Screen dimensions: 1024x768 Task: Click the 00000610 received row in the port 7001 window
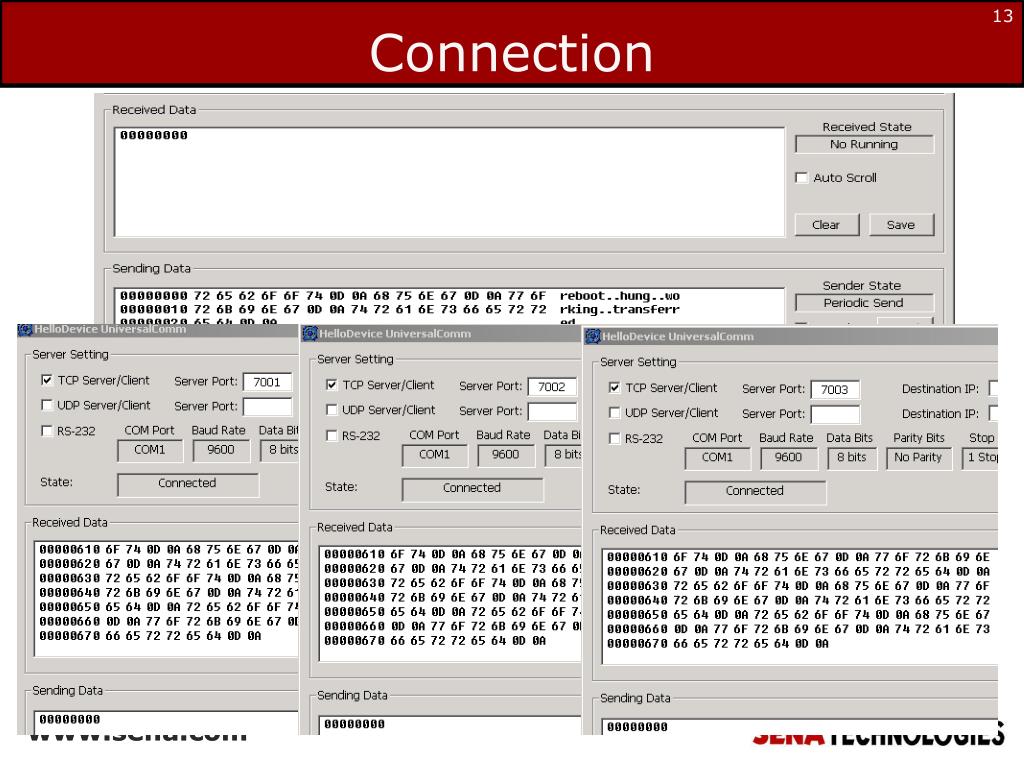click(x=168, y=550)
